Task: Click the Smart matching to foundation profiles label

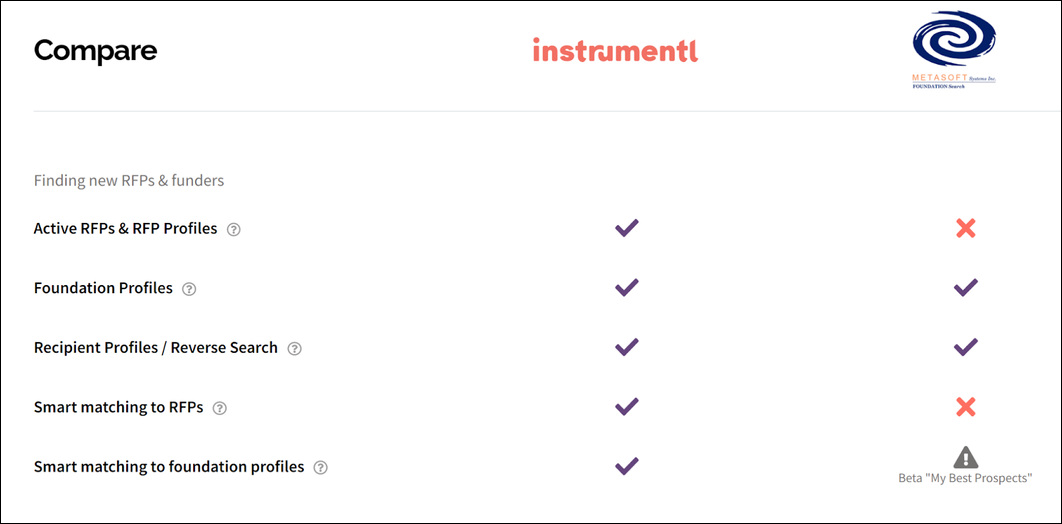Action: pos(169,466)
